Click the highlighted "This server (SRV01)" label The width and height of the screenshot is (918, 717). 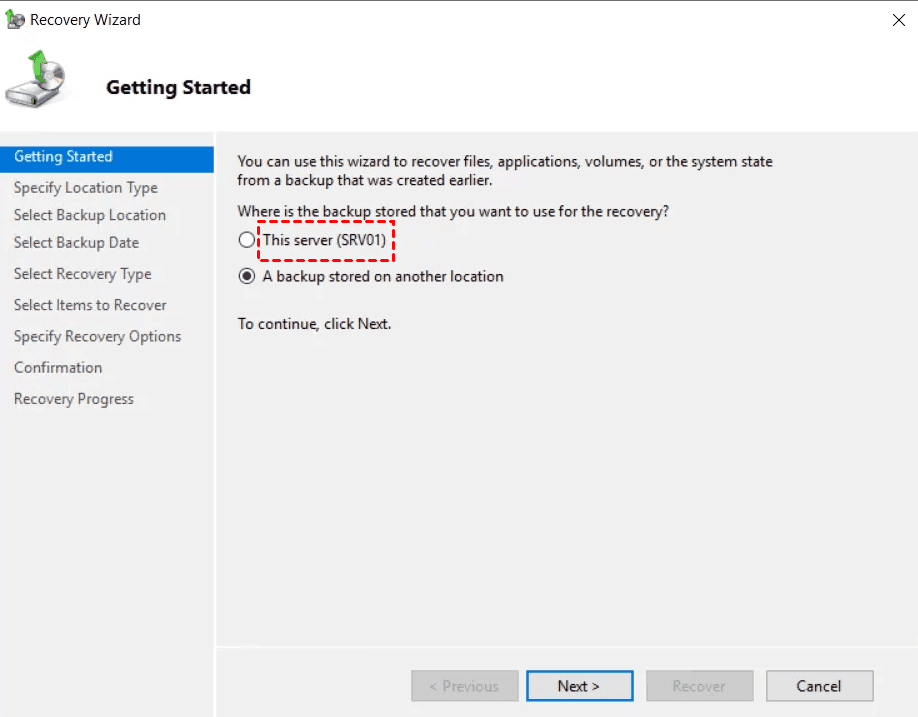click(325, 240)
